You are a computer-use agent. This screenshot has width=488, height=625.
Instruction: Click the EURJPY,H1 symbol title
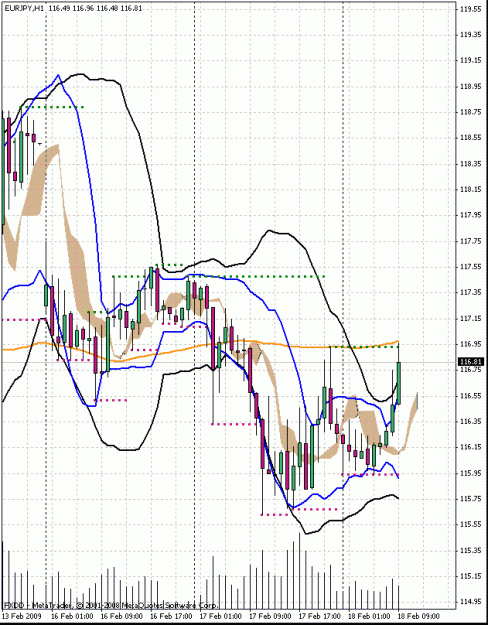coord(24,8)
